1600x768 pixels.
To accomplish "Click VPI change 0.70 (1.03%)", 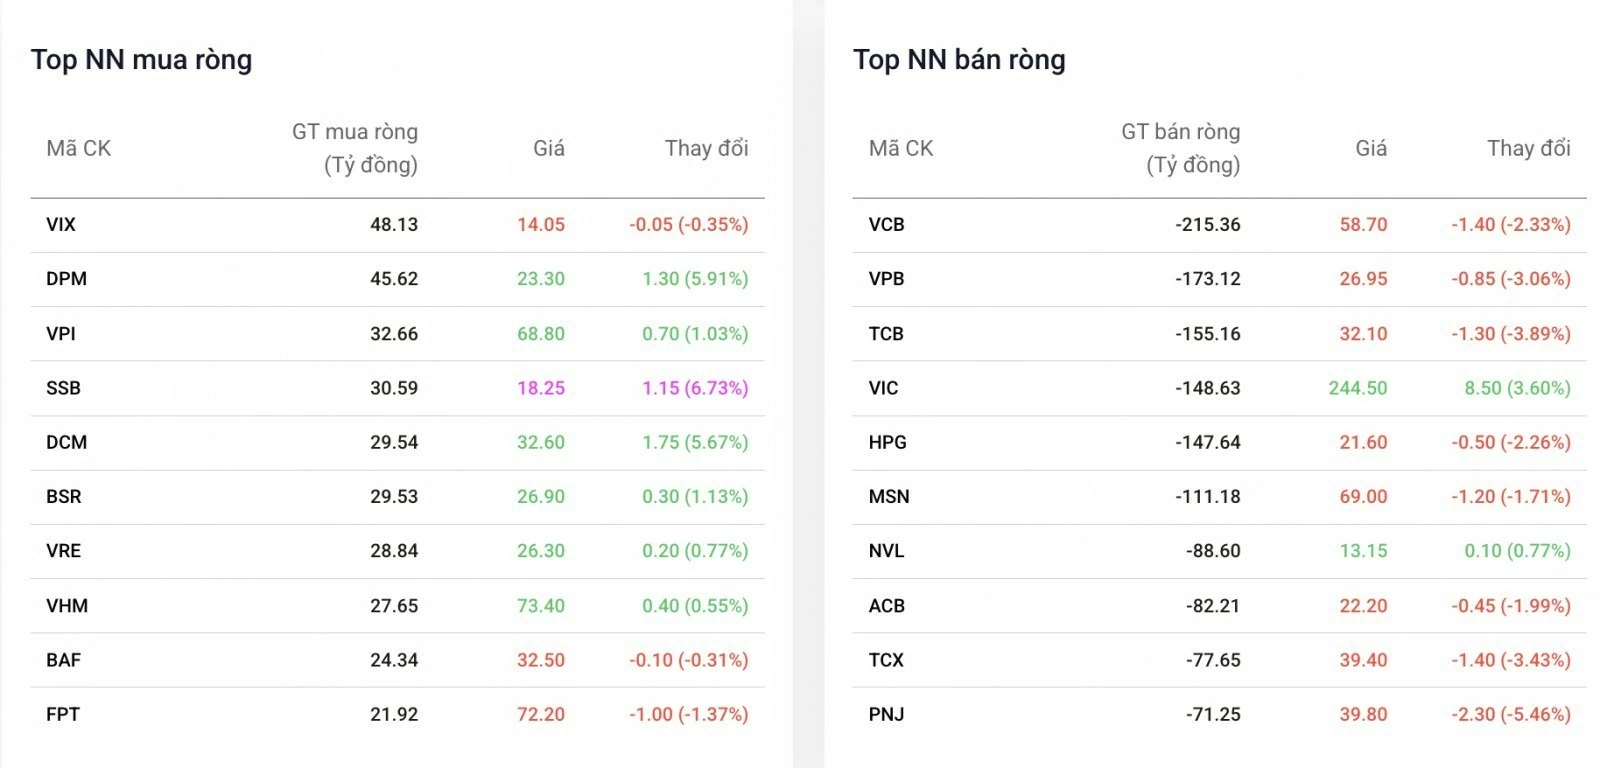I will (x=695, y=334).
